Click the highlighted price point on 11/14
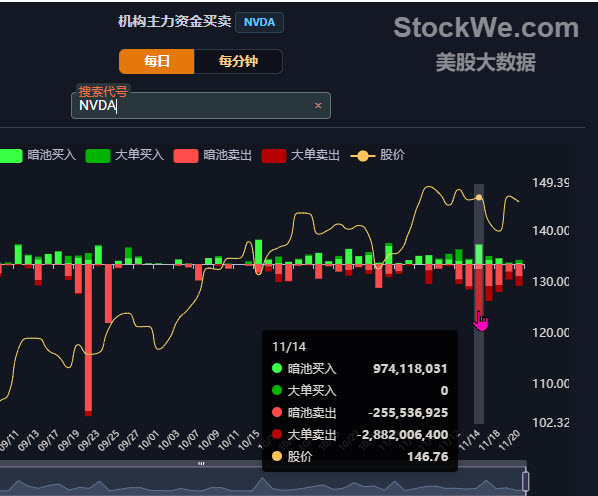Viewport: 598px width, 496px height. click(x=479, y=197)
